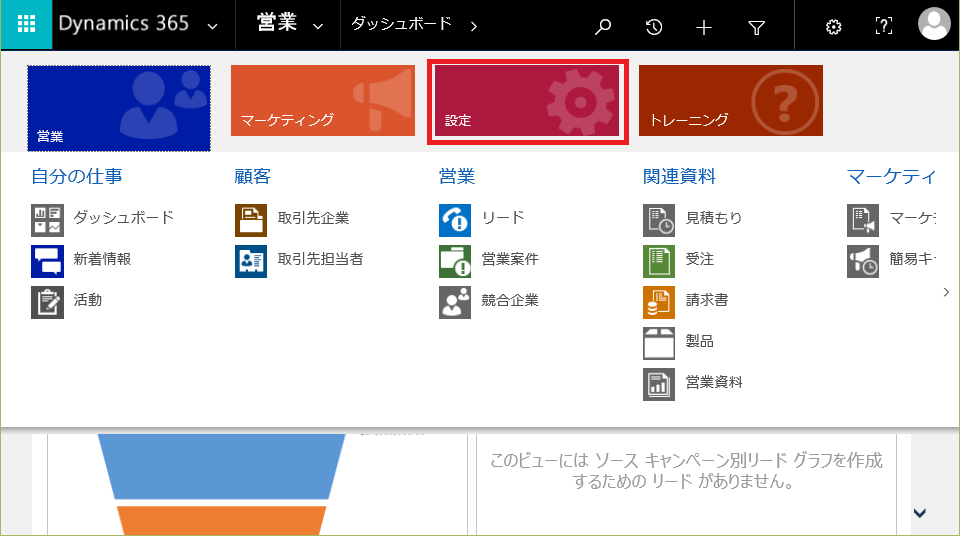Open the 営業資料 link
This screenshot has width=960, height=536.
click(x=713, y=382)
